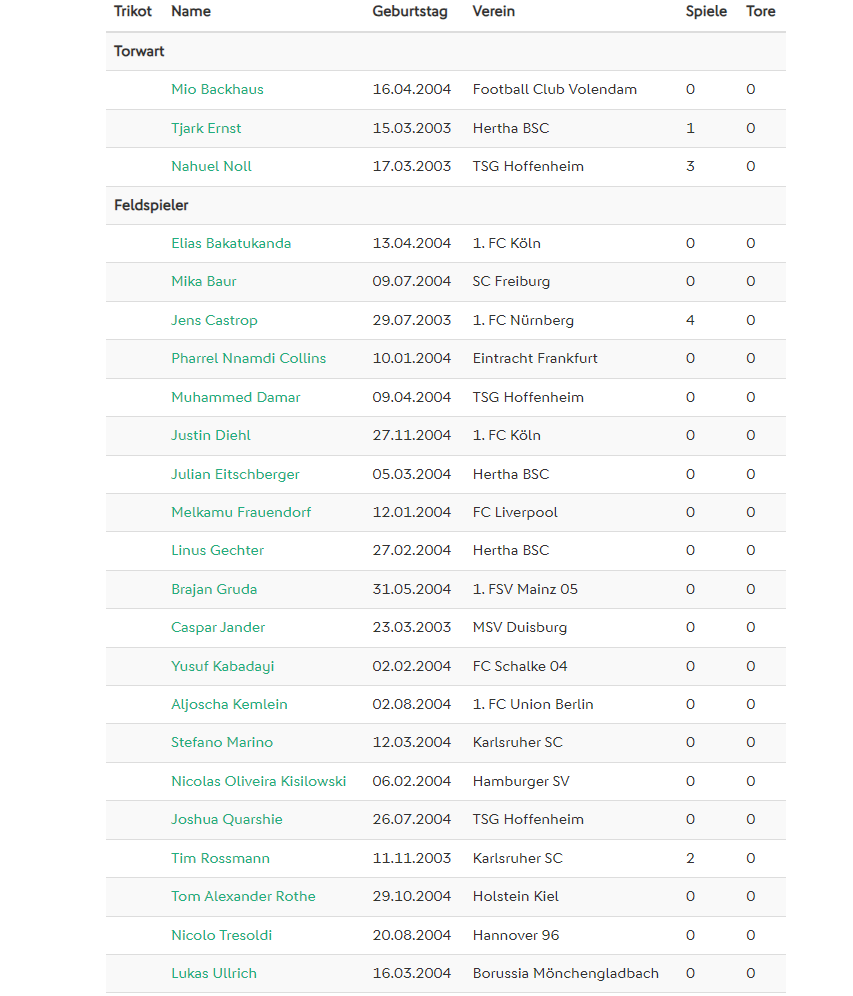853x996 pixels.
Task: Click club Eintracht Frankfurt
Action: tap(535, 358)
